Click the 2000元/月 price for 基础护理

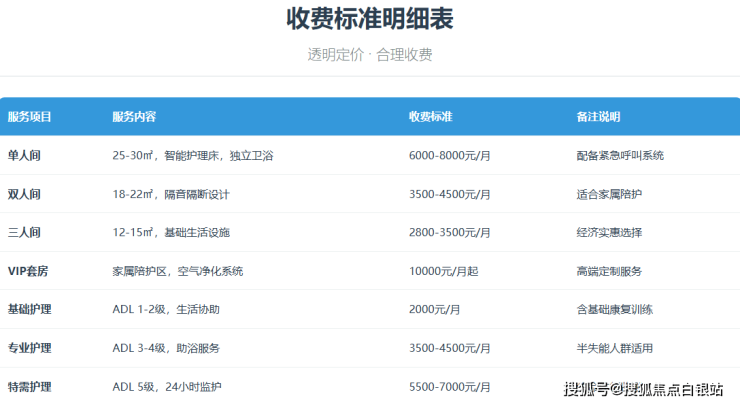click(x=434, y=309)
